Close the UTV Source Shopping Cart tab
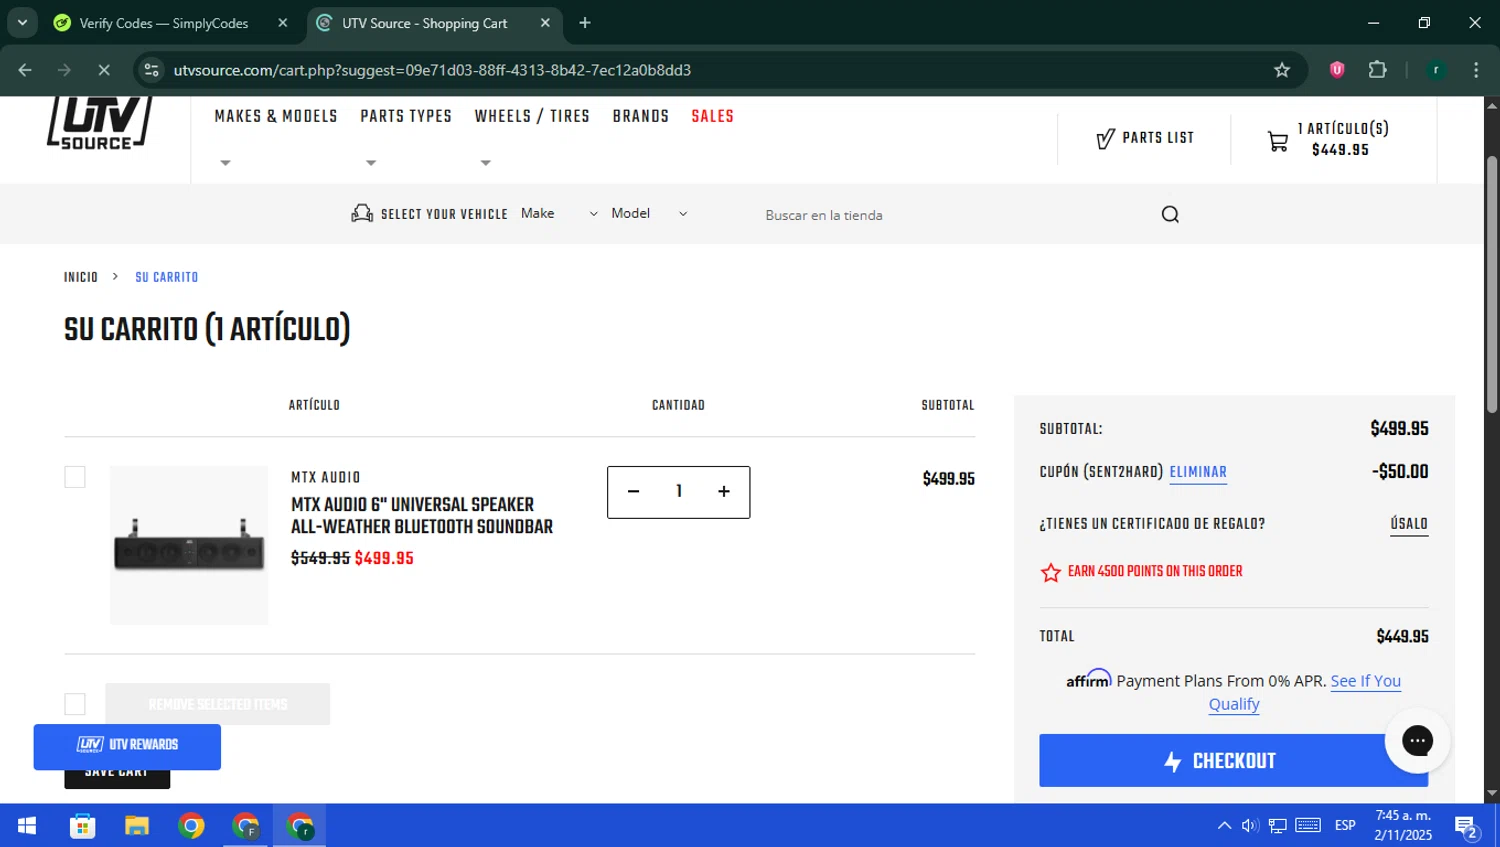The image size is (1500, 847). click(545, 23)
